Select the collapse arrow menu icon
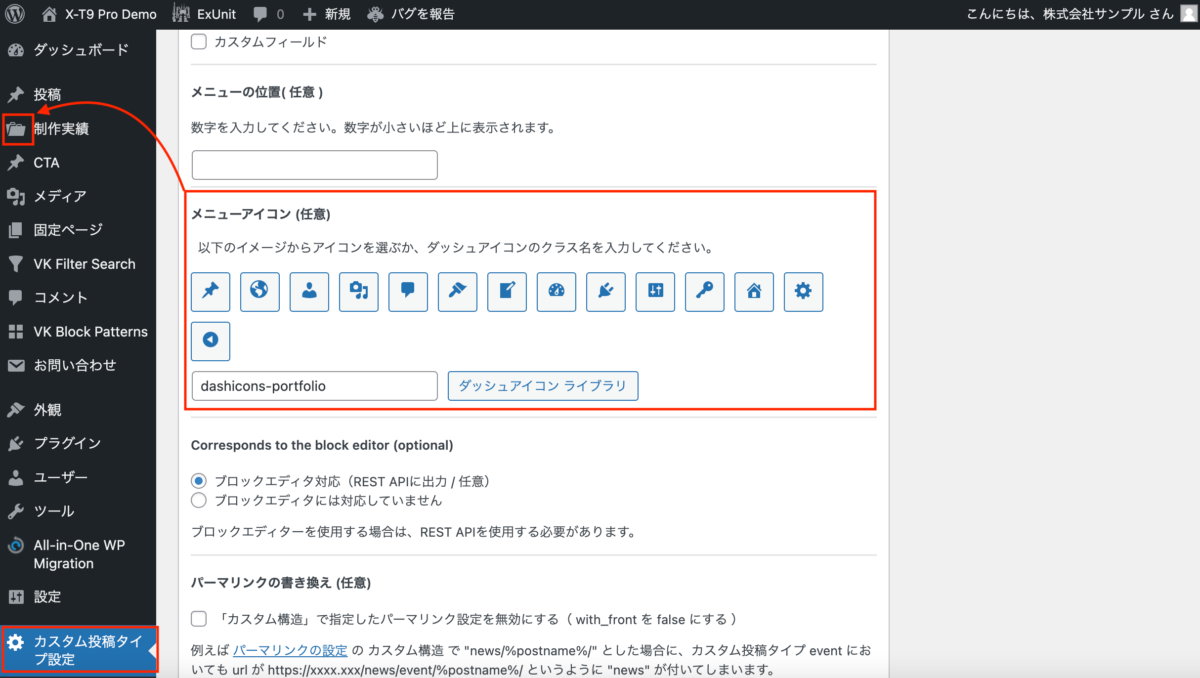 click(211, 340)
